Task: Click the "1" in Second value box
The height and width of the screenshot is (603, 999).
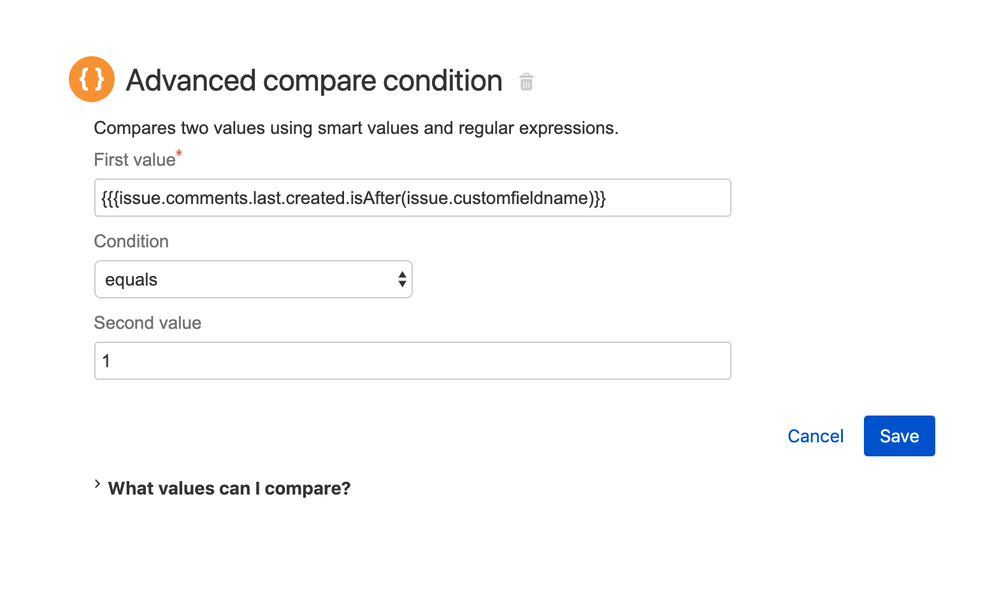Action: pyautogui.click(x=106, y=361)
